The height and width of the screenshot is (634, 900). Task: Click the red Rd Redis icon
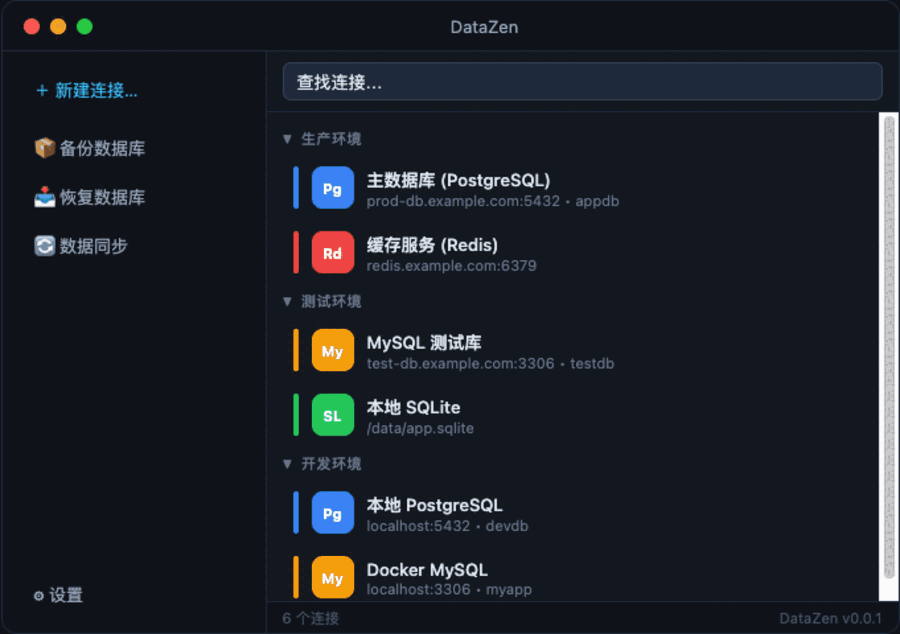[x=332, y=252]
